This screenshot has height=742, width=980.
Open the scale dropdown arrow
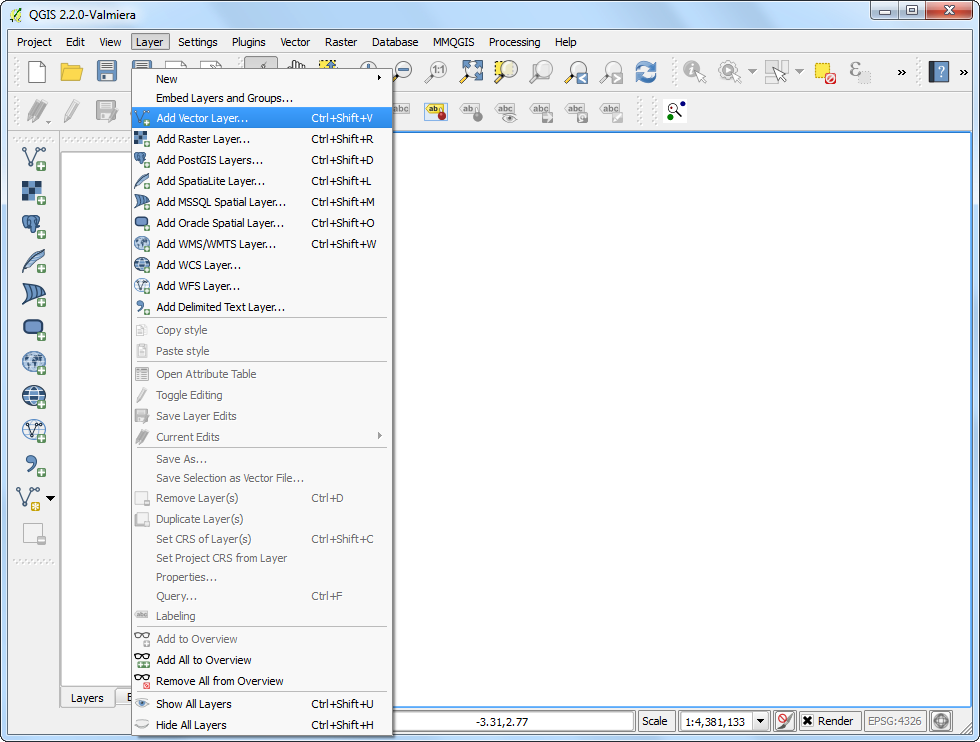[760, 721]
